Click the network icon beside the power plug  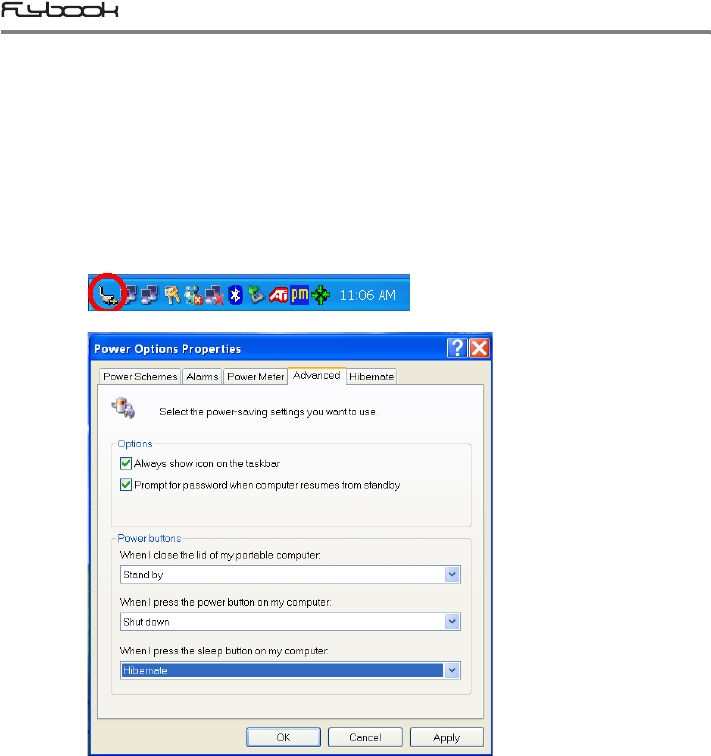point(131,295)
